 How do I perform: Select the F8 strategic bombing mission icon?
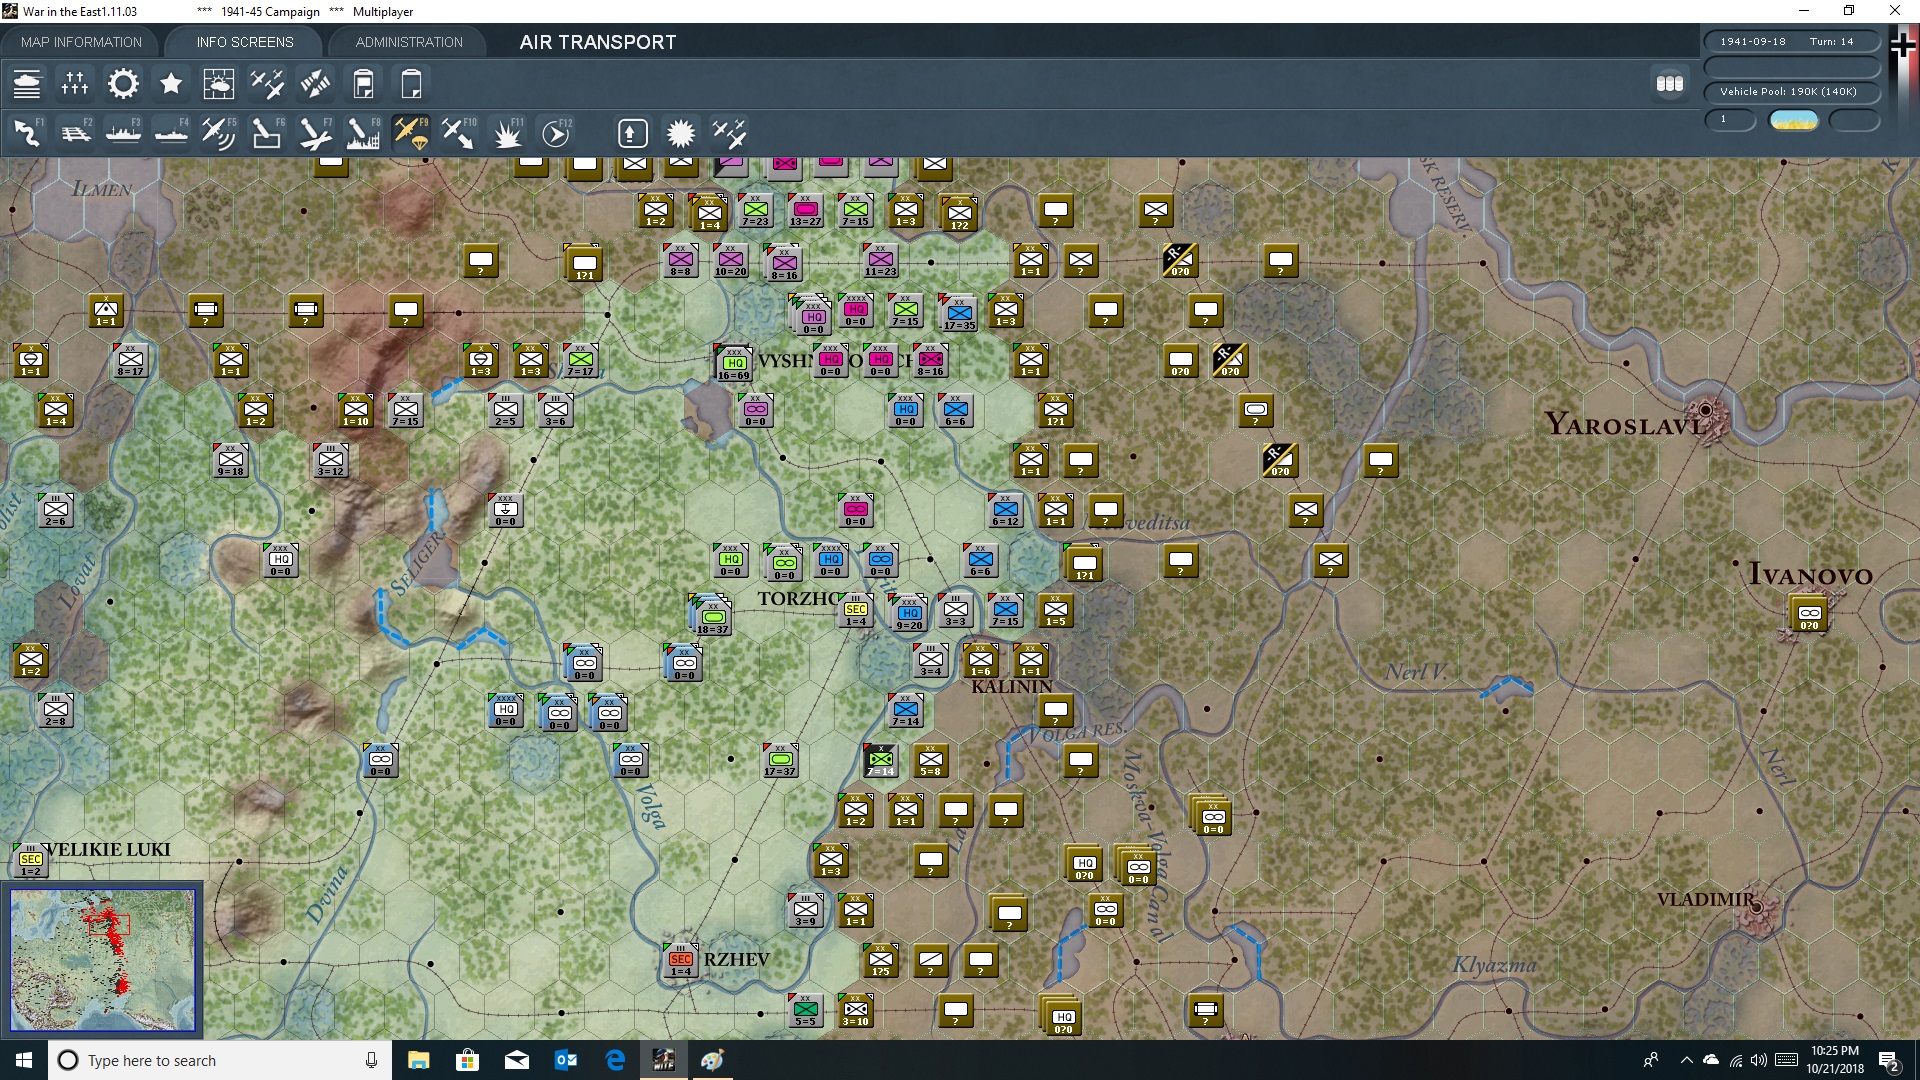(x=363, y=133)
